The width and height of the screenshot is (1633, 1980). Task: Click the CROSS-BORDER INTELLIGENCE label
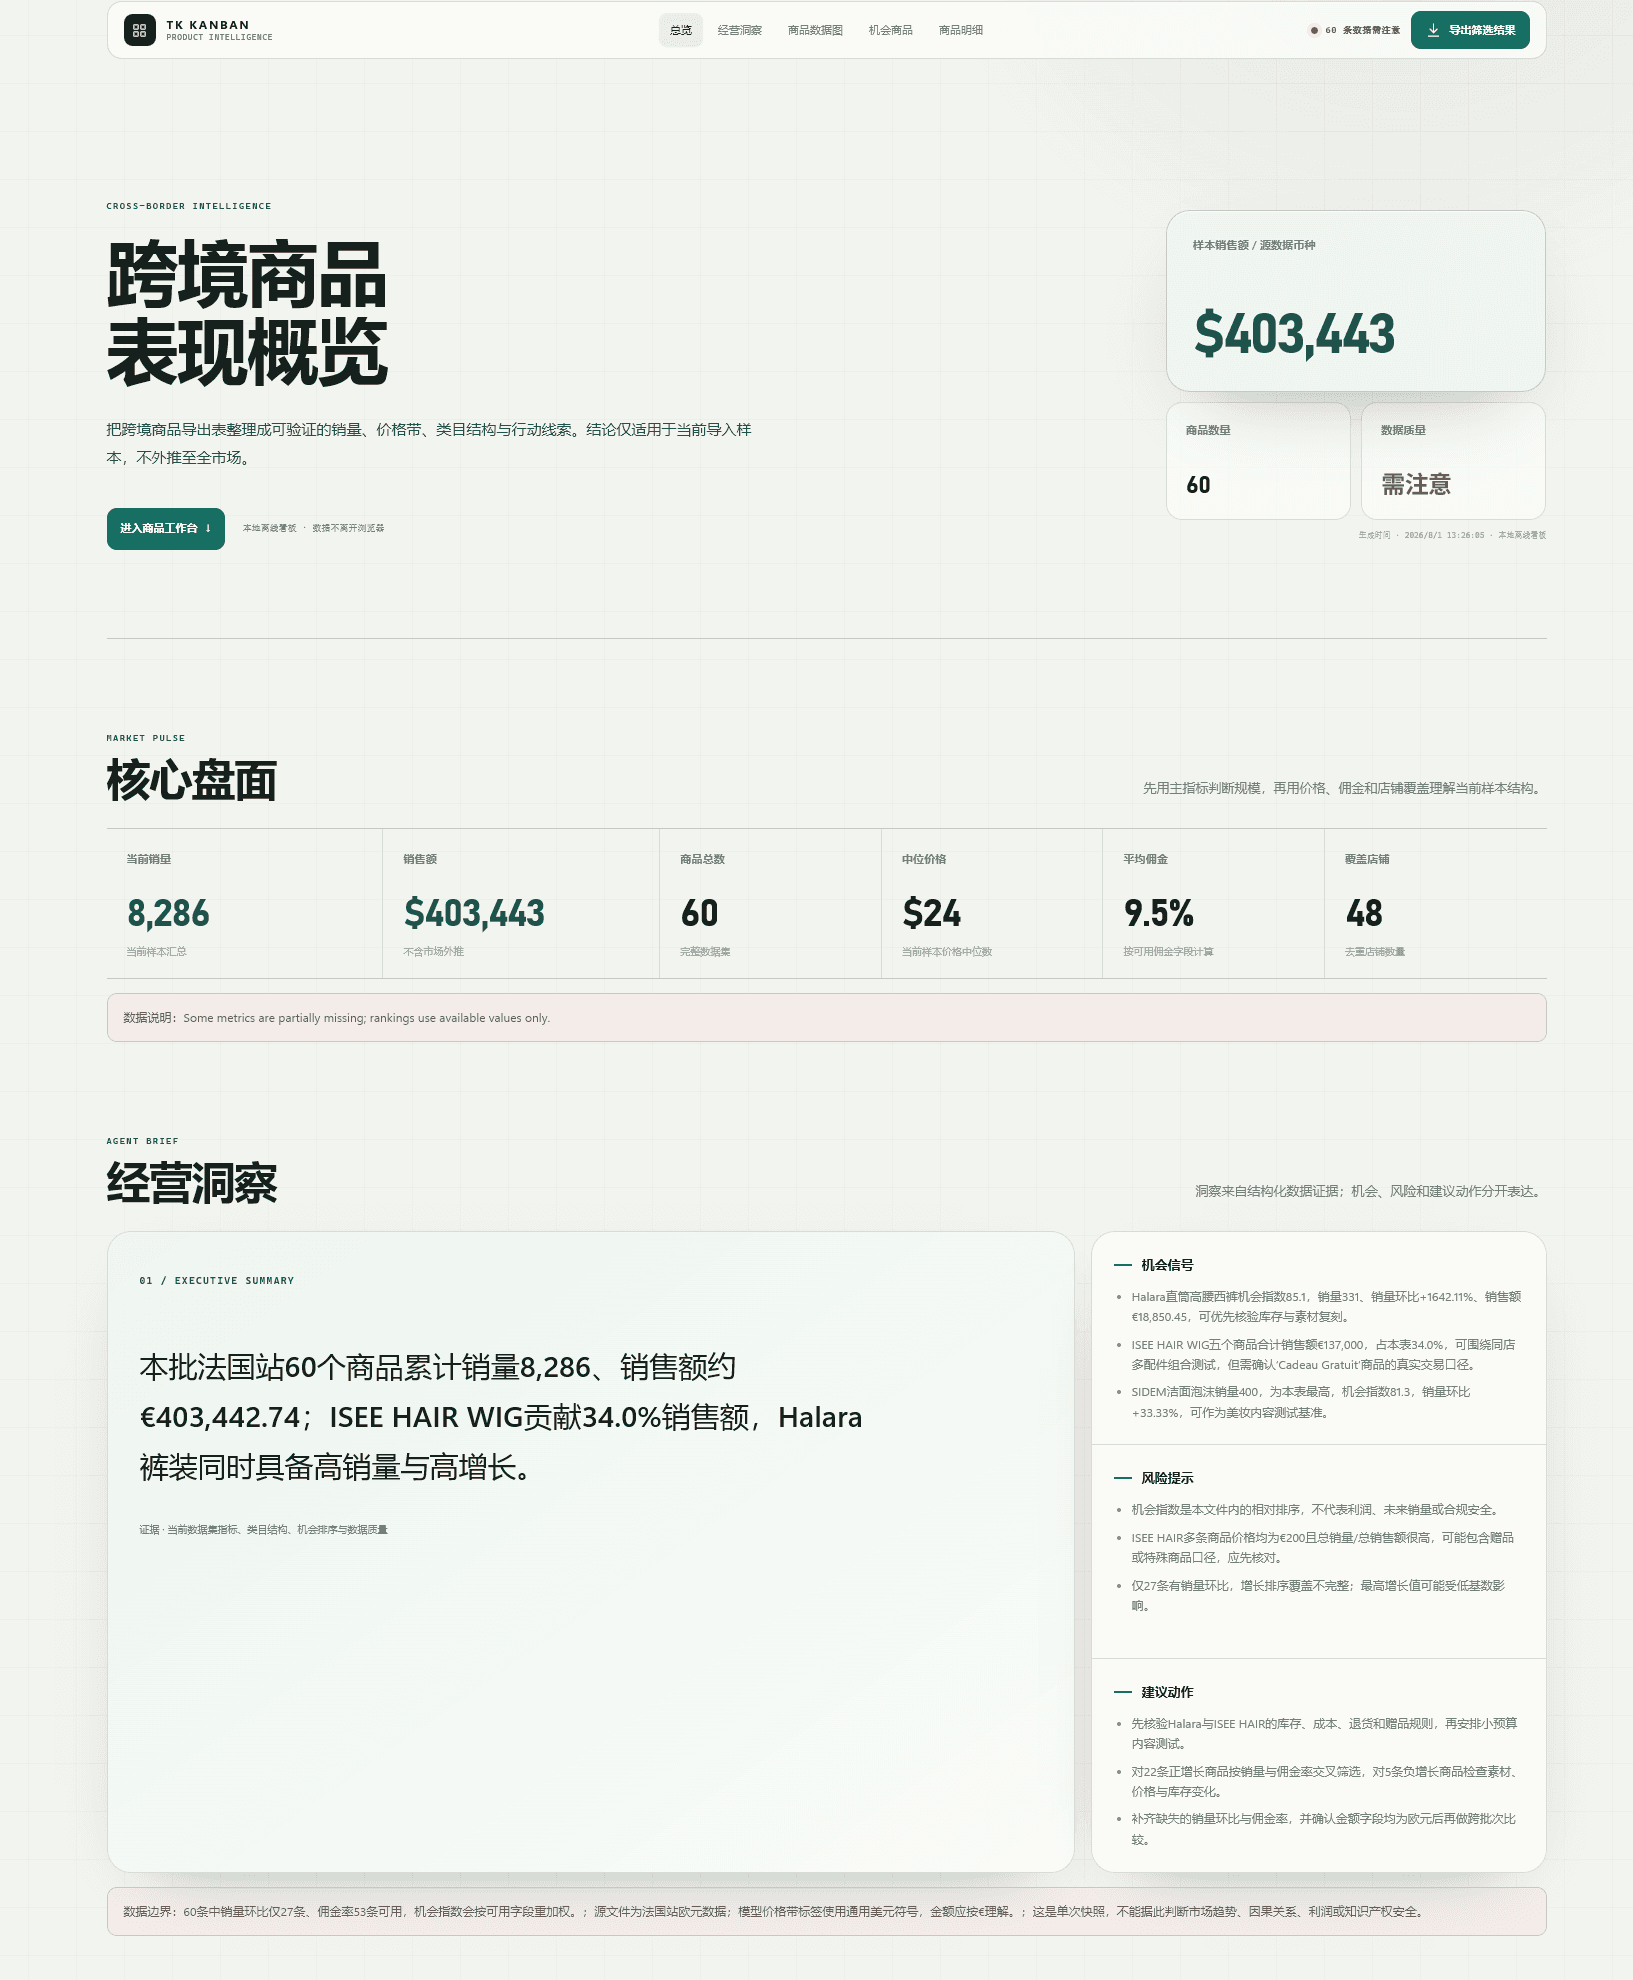[189, 206]
